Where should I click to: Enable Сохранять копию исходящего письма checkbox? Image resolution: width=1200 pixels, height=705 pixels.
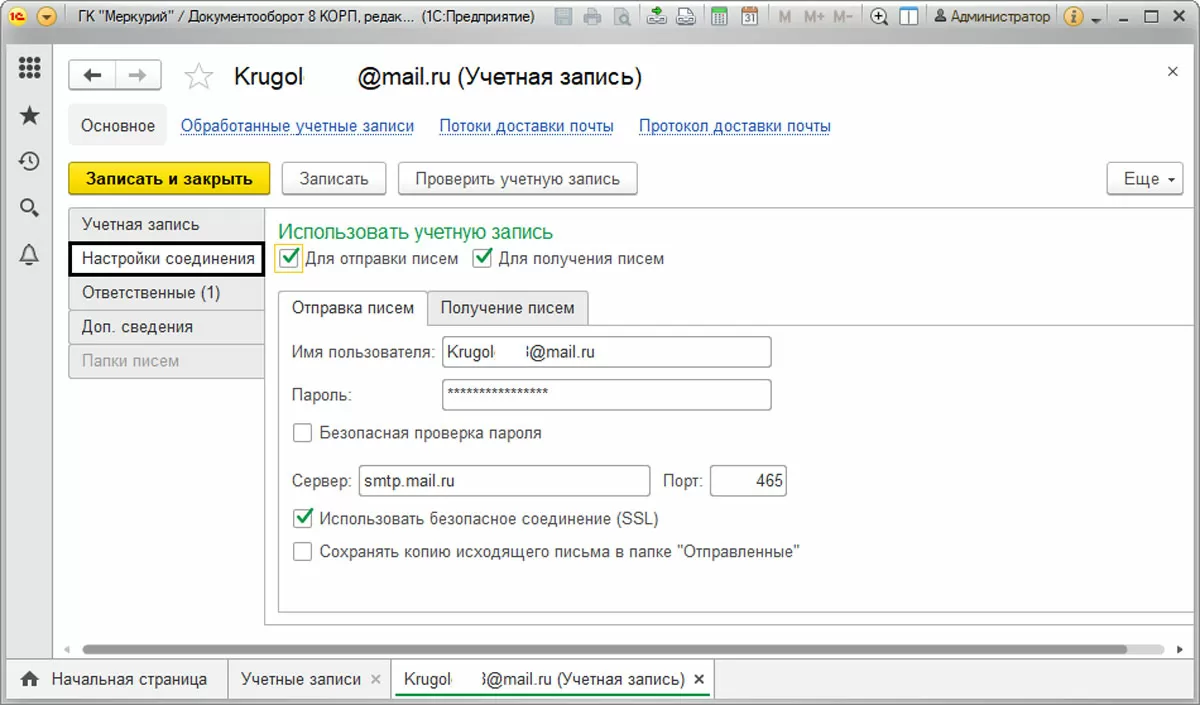coord(302,551)
